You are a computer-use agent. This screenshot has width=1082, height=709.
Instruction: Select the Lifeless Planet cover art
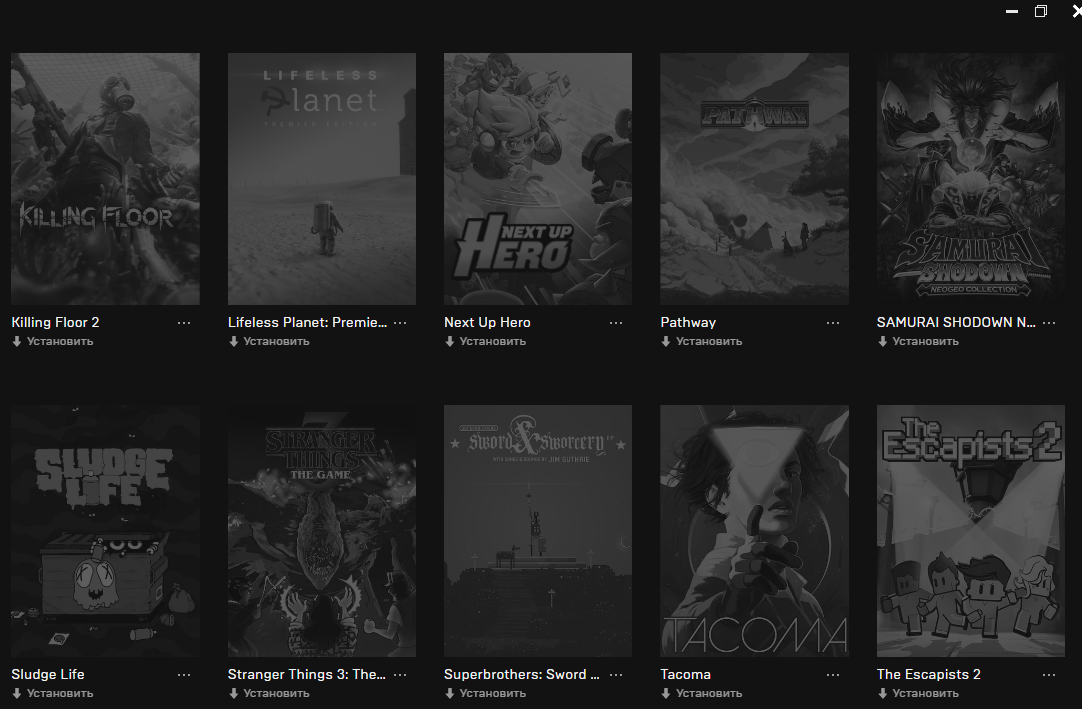point(322,179)
